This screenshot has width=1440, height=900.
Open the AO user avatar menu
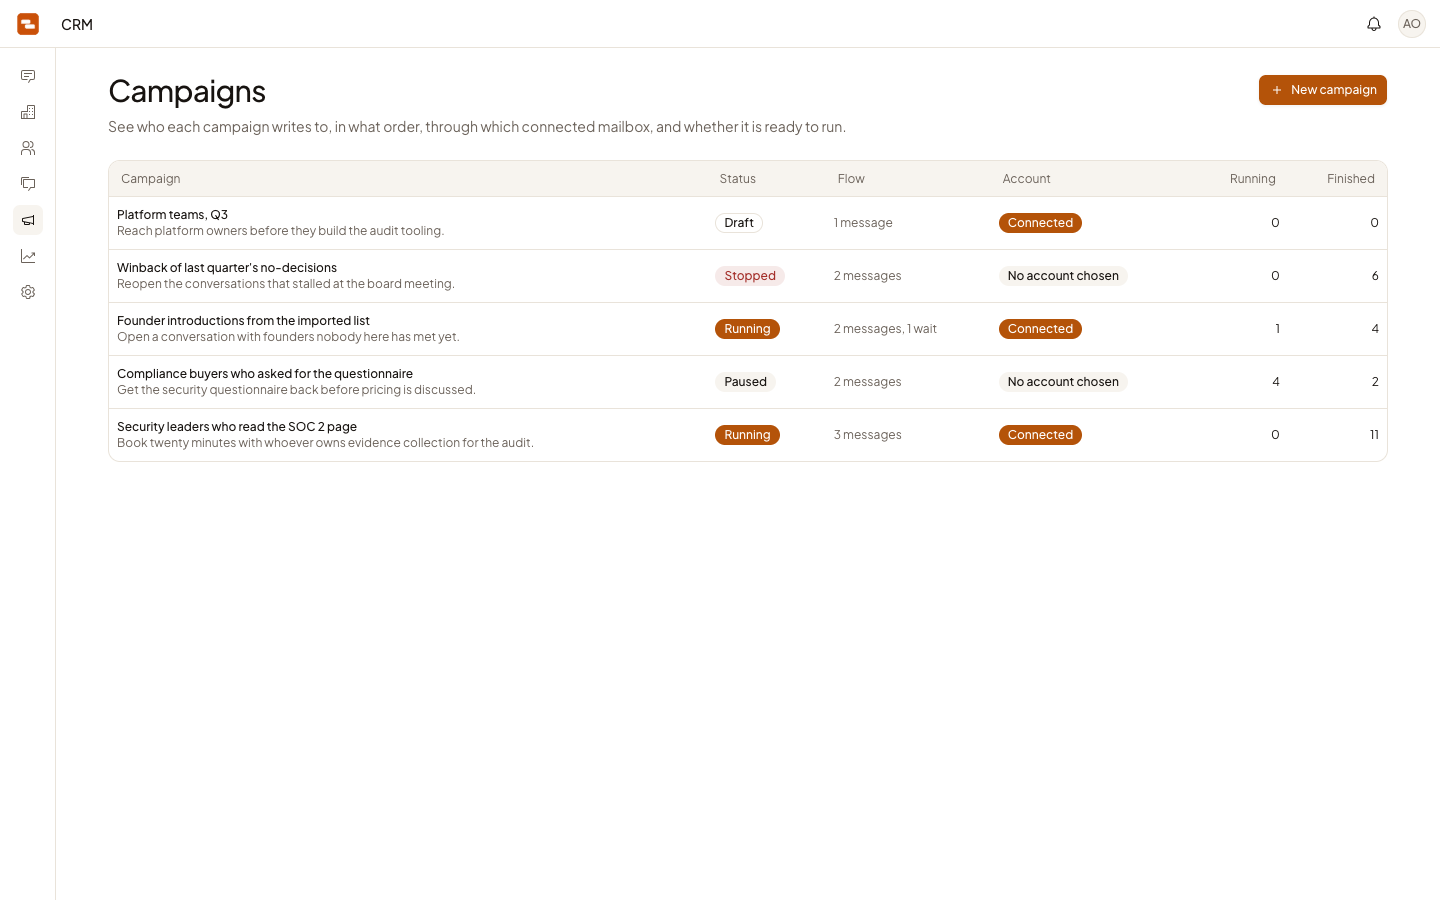(1412, 24)
